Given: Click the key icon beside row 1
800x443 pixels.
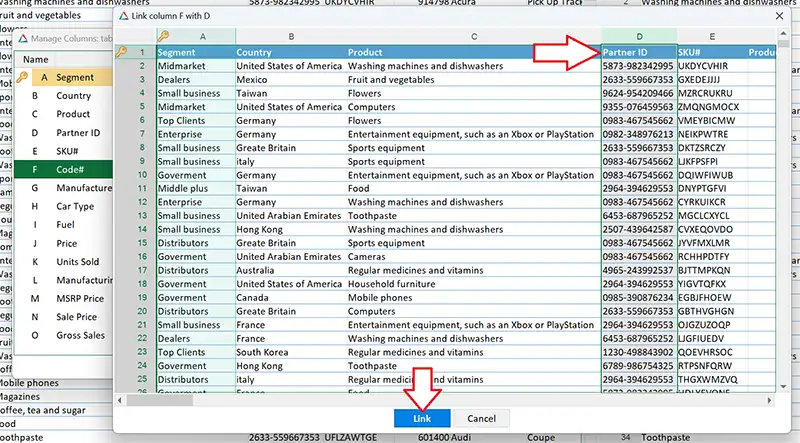Looking at the screenshot, I should tap(121, 52).
